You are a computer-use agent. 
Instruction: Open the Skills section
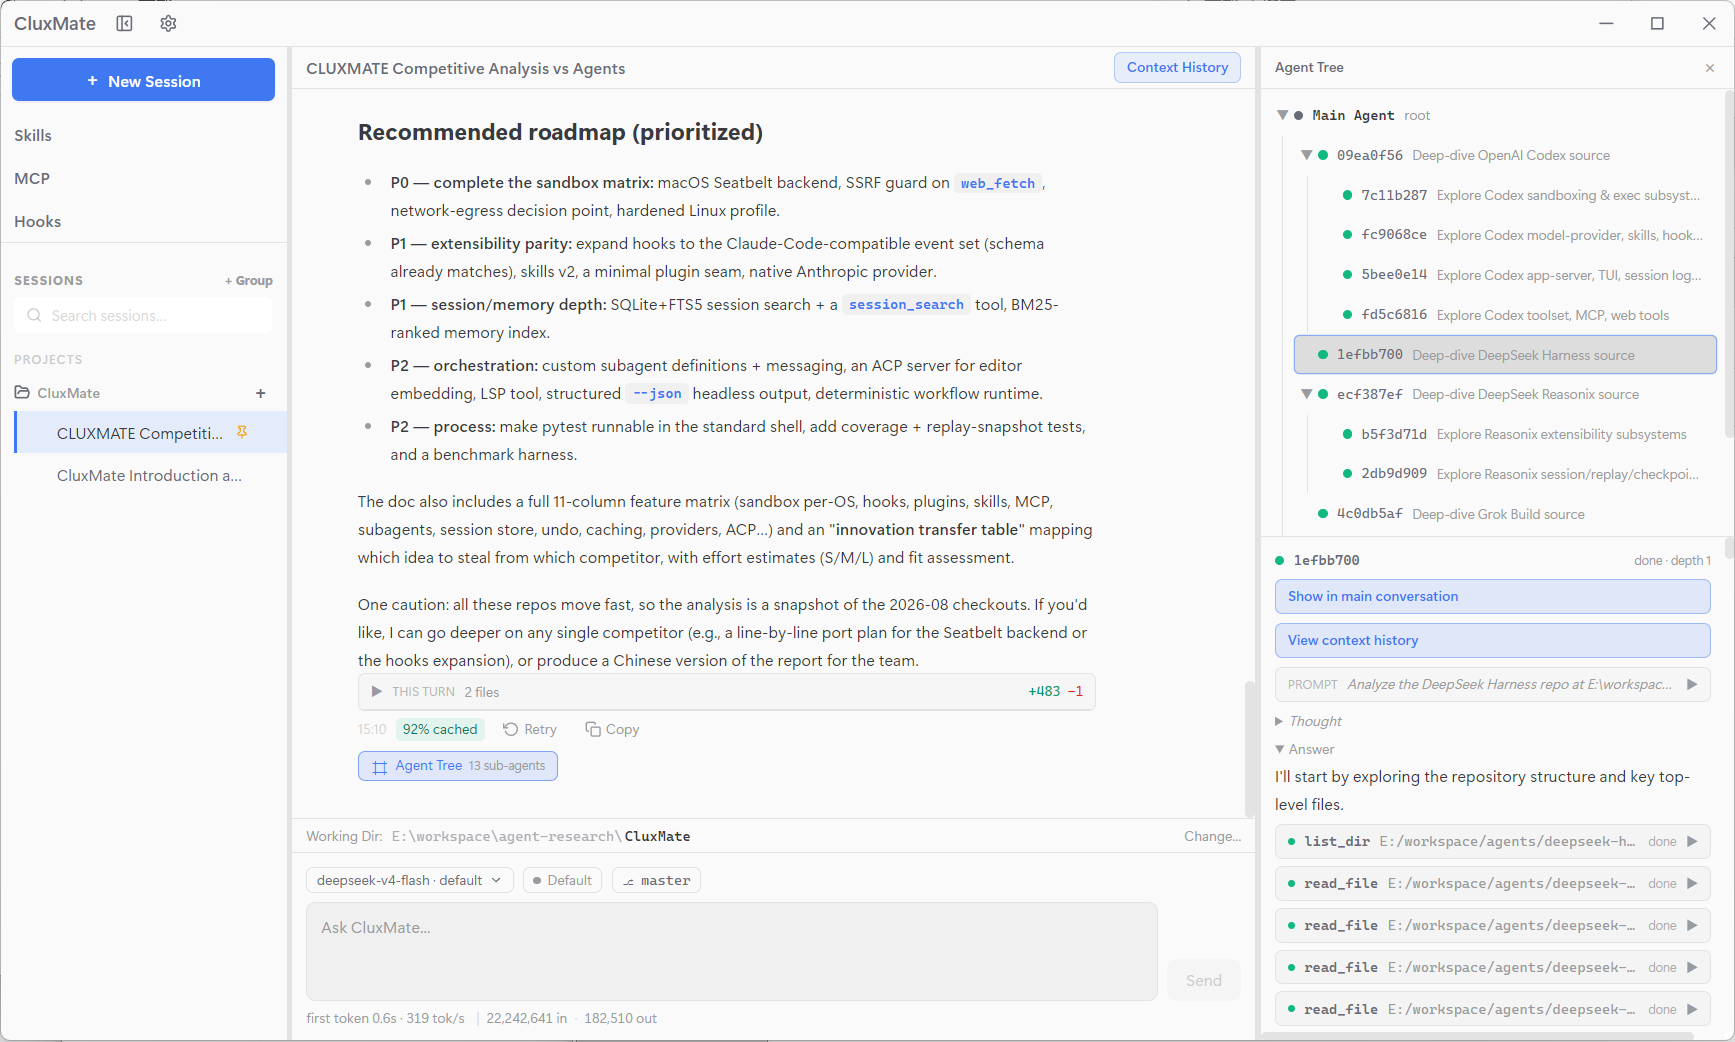click(x=33, y=135)
